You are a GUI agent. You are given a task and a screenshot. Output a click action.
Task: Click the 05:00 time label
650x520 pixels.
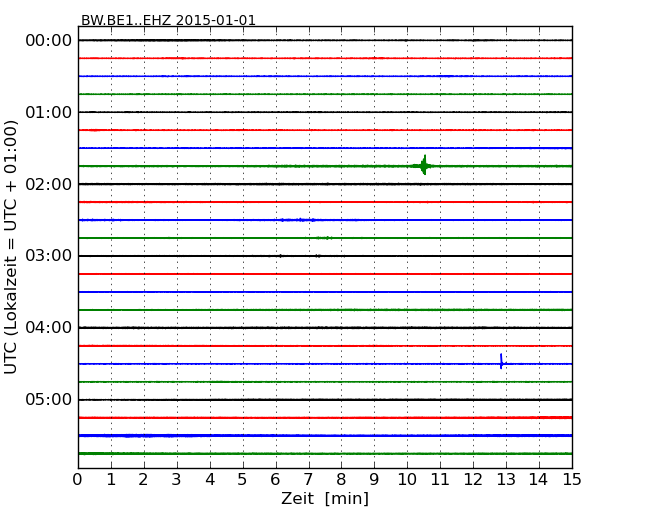pyautogui.click(x=49, y=399)
